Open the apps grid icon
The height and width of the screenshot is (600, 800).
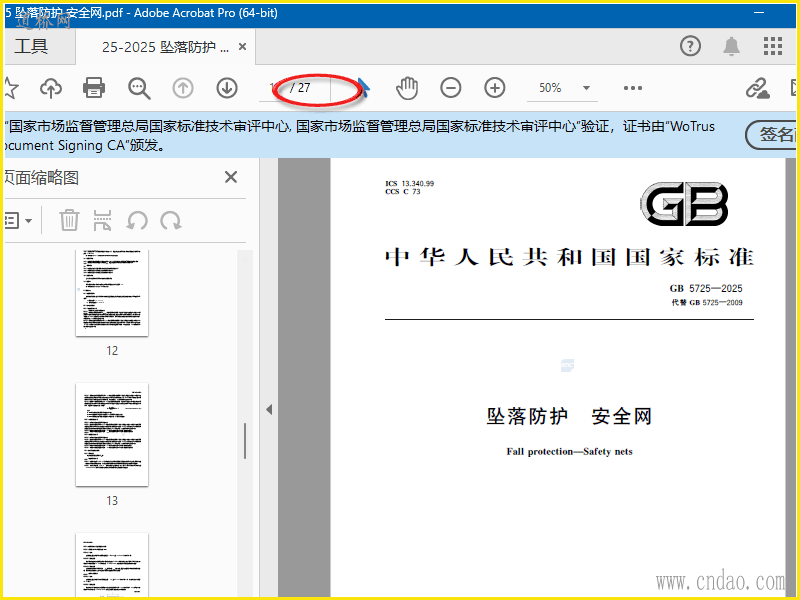click(773, 46)
